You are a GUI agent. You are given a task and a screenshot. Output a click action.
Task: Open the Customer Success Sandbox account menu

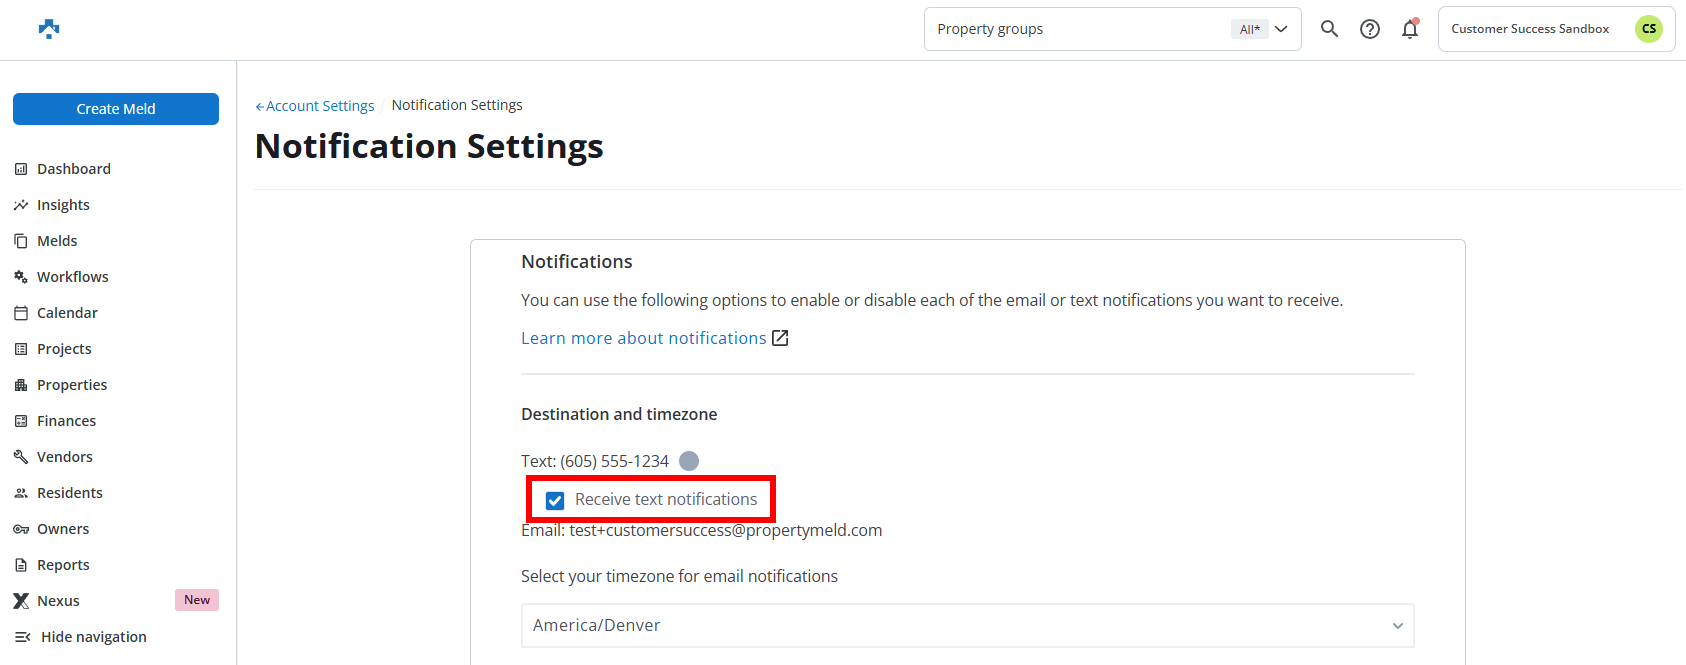point(1530,29)
